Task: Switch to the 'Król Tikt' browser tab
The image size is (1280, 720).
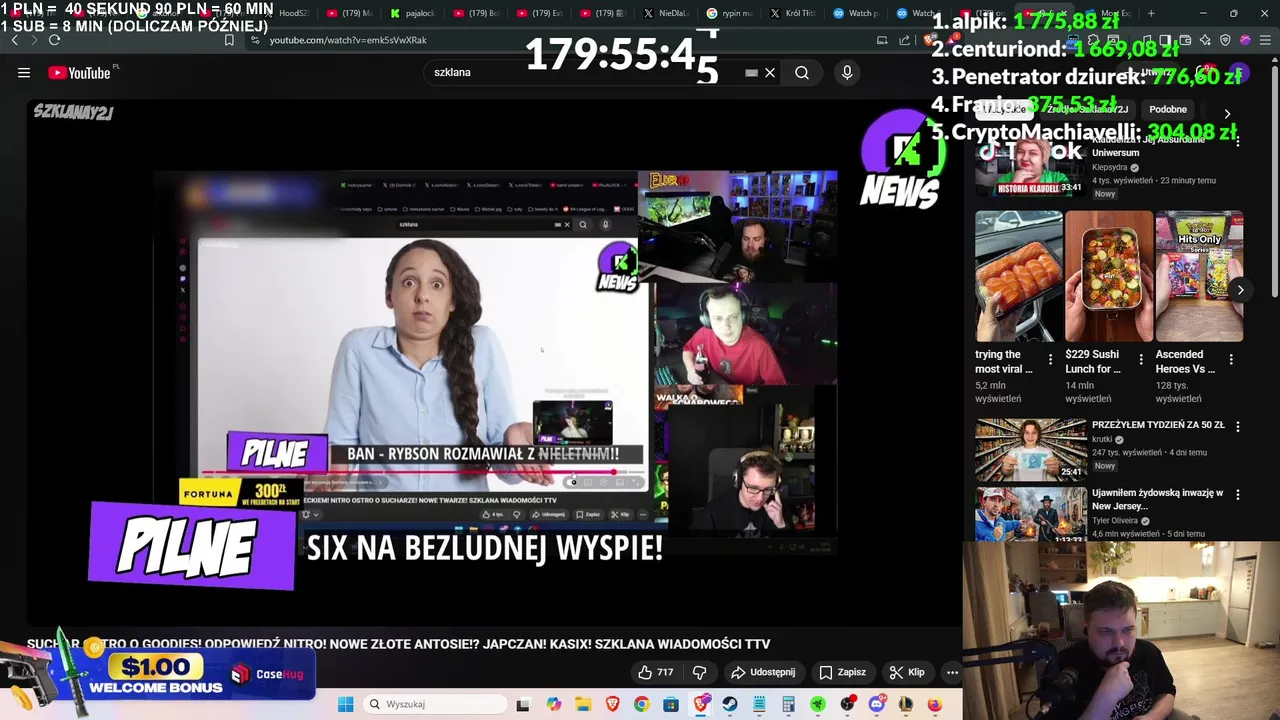Action: [792, 13]
